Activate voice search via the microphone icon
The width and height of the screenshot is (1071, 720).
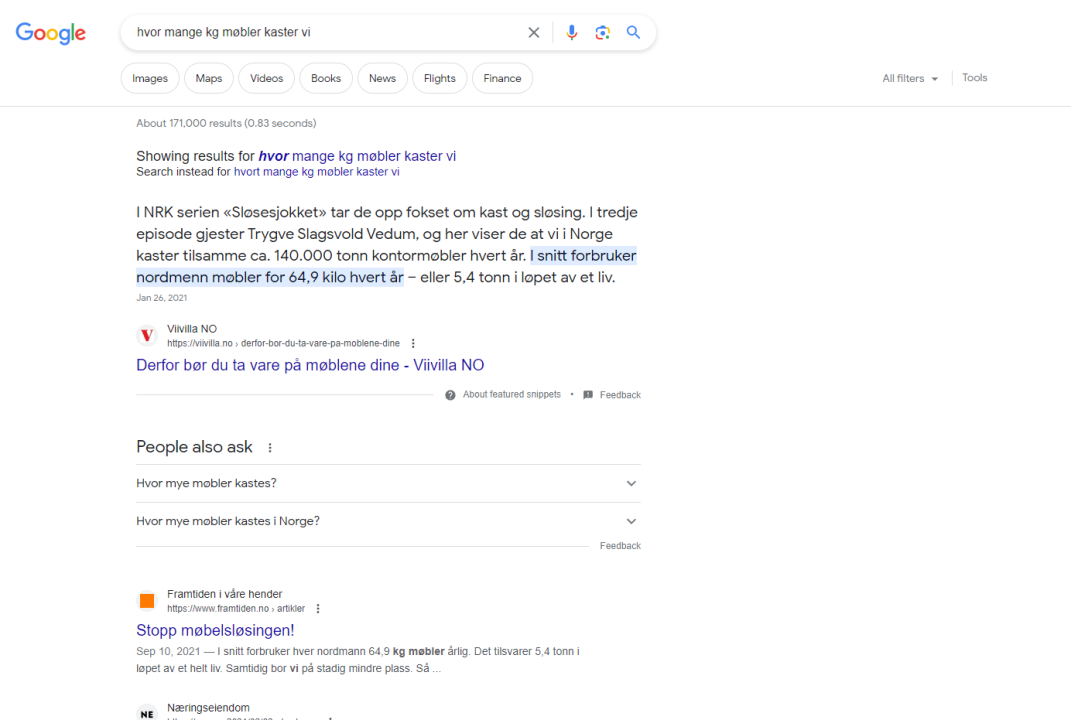(571, 32)
